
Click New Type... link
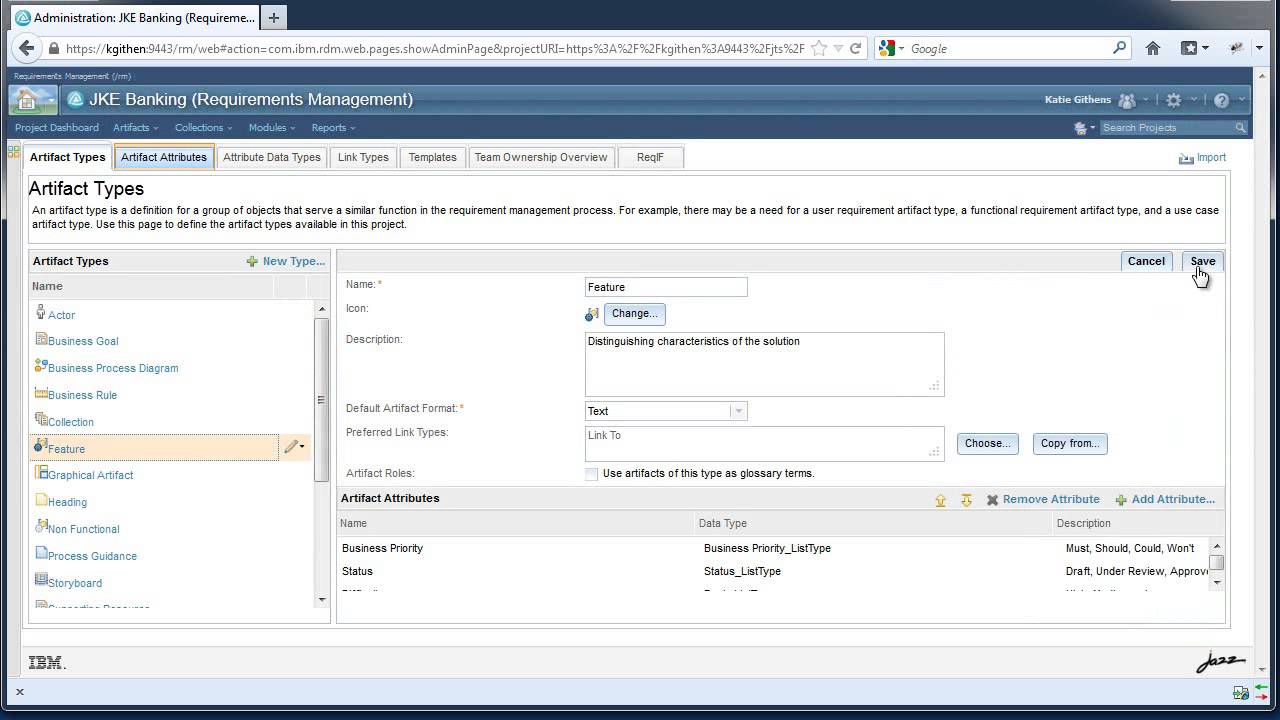pyautogui.click(x=286, y=261)
